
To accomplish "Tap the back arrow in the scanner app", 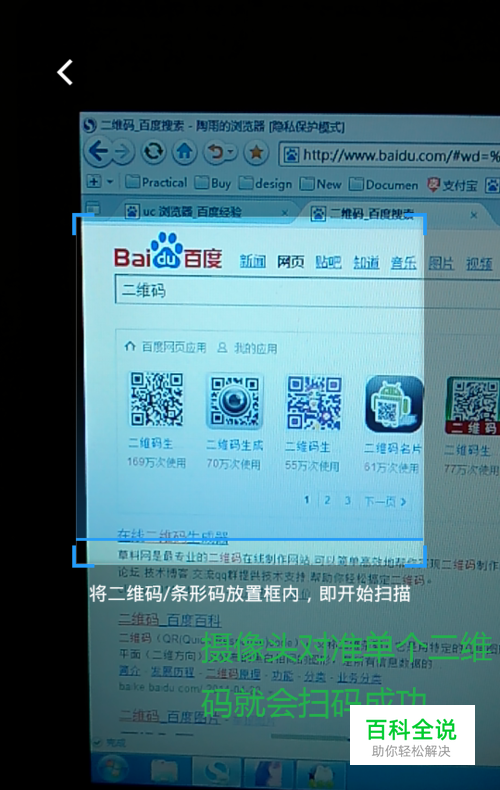I will pyautogui.click(x=65, y=73).
